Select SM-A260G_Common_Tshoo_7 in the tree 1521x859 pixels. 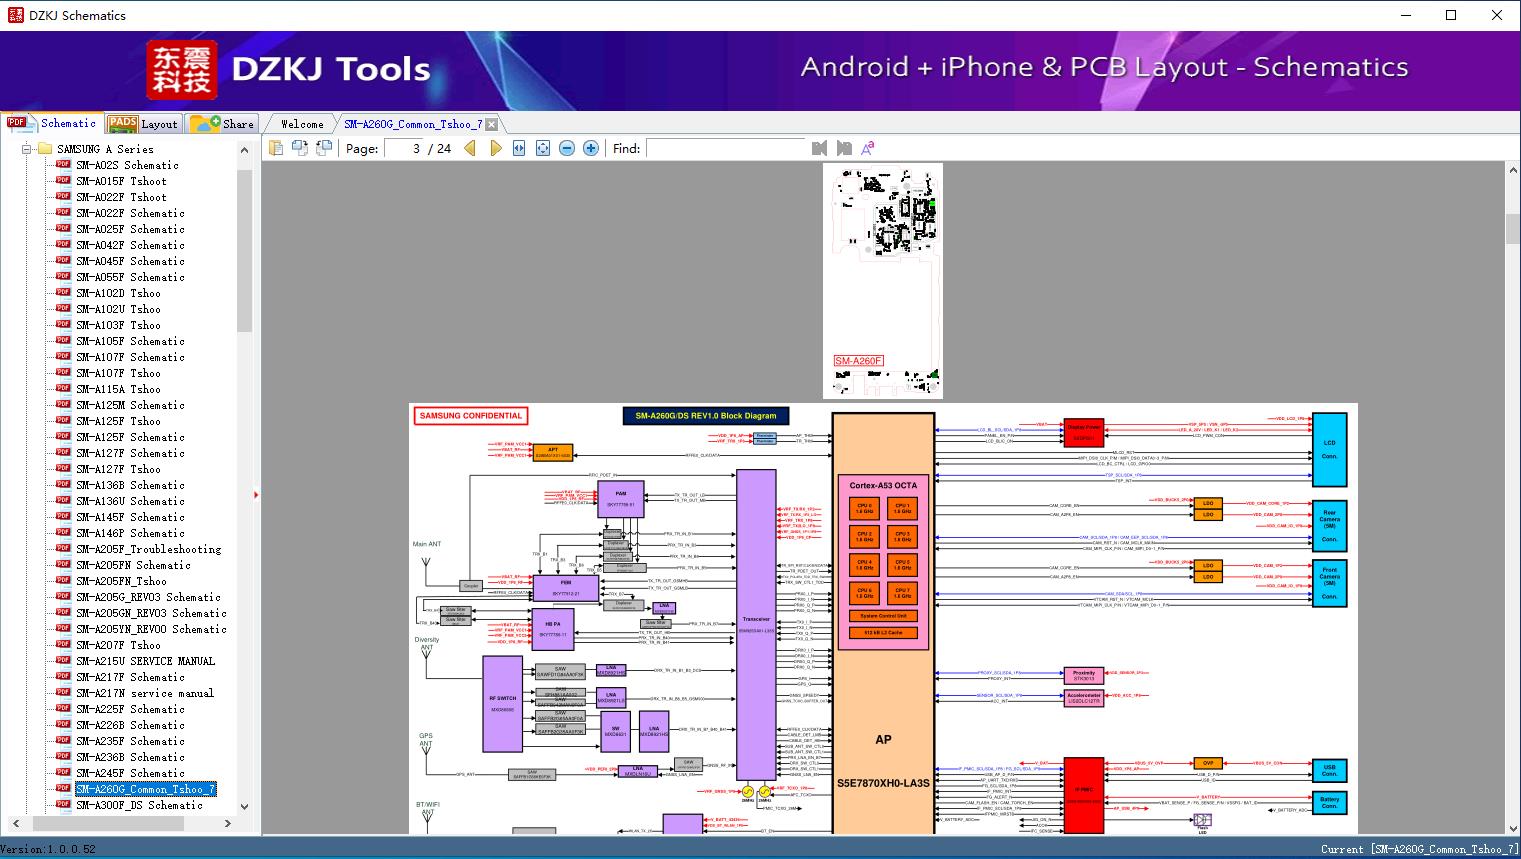coord(146,789)
